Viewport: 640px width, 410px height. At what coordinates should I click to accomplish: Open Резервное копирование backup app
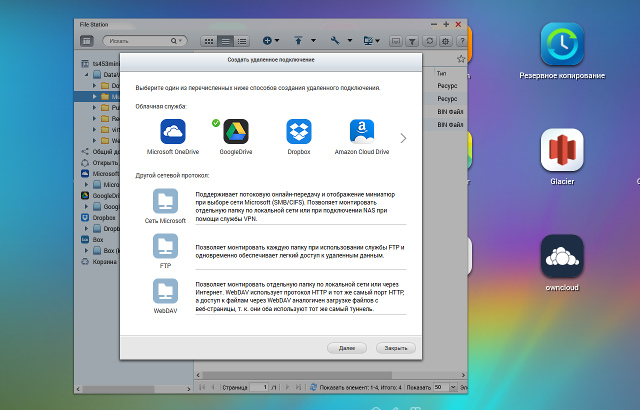tap(562, 44)
